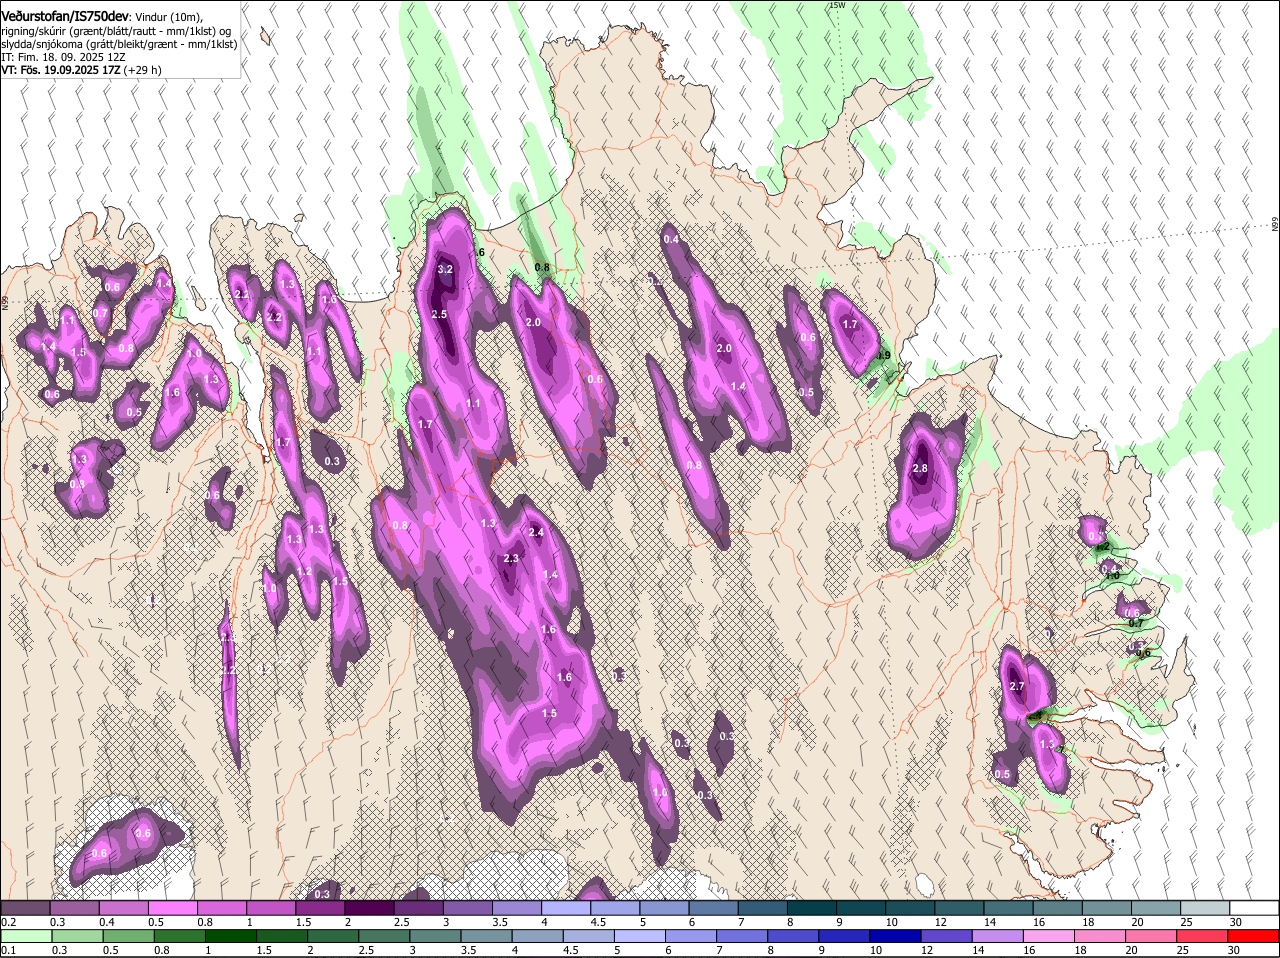Image resolution: width=1280 pixels, height=958 pixels.
Task: Click the 0.2 label under the top legend row
Action: (x=8, y=922)
